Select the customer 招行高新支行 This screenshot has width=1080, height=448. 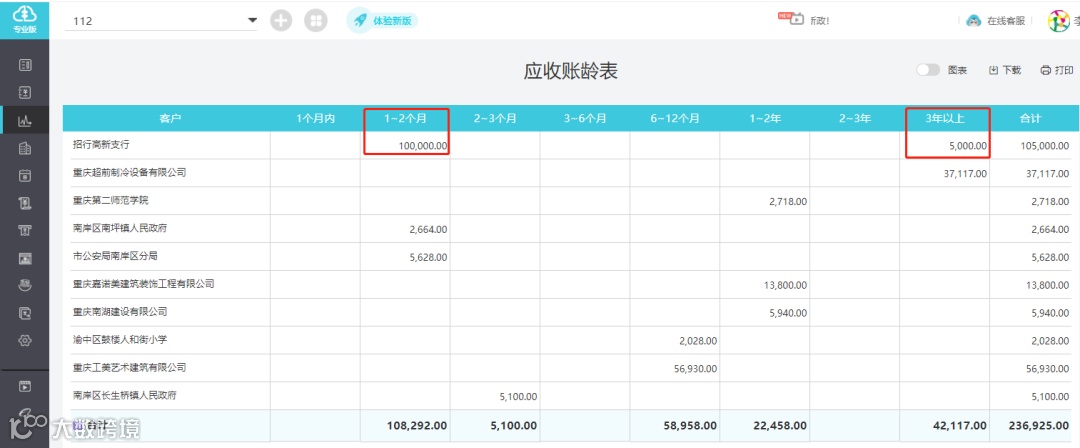point(101,145)
